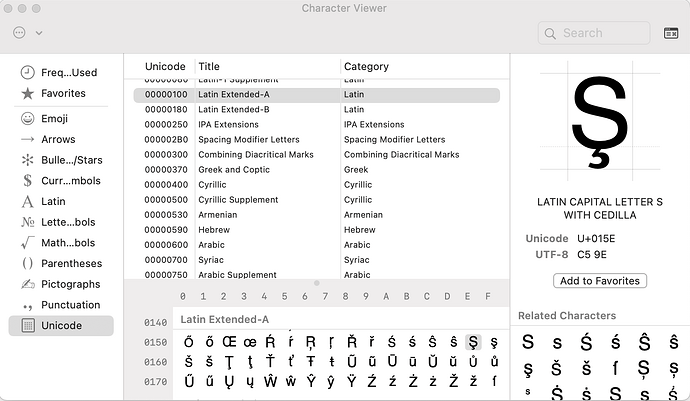Pick Š caron in Related Characters
Viewport: 690px width, 401px height.
tap(557, 368)
